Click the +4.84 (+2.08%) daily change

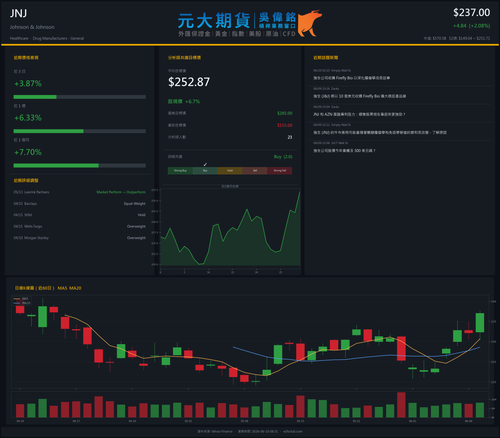(471, 26)
